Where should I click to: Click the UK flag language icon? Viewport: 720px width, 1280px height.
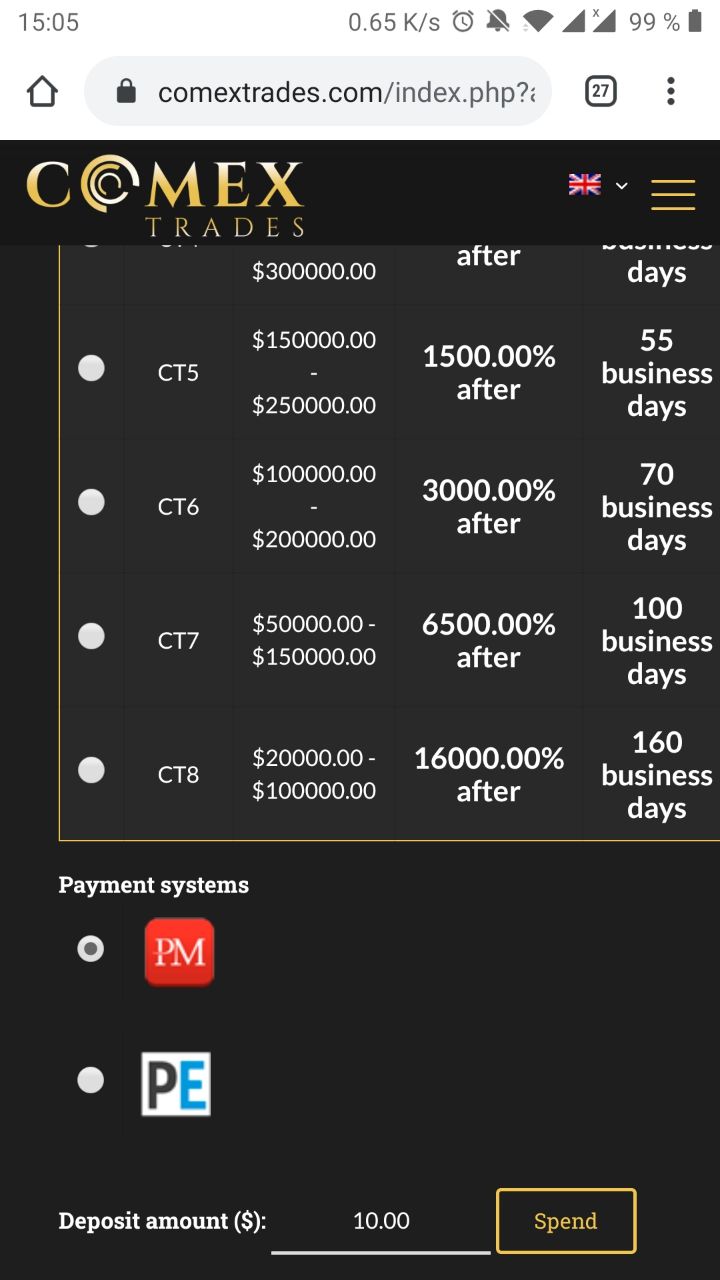[584, 184]
